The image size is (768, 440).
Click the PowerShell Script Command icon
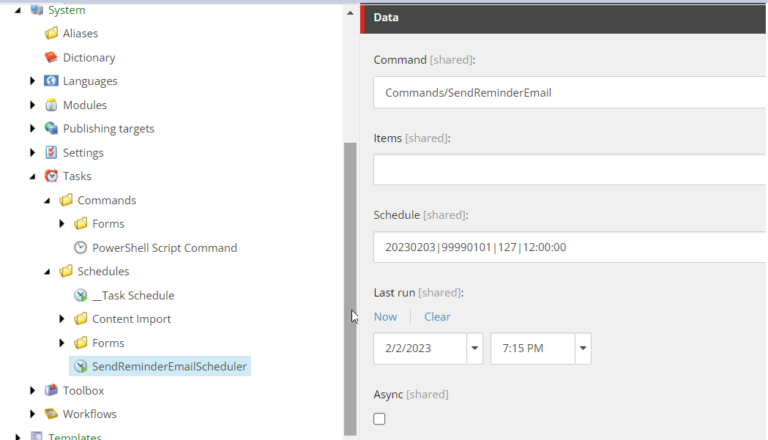point(81,248)
